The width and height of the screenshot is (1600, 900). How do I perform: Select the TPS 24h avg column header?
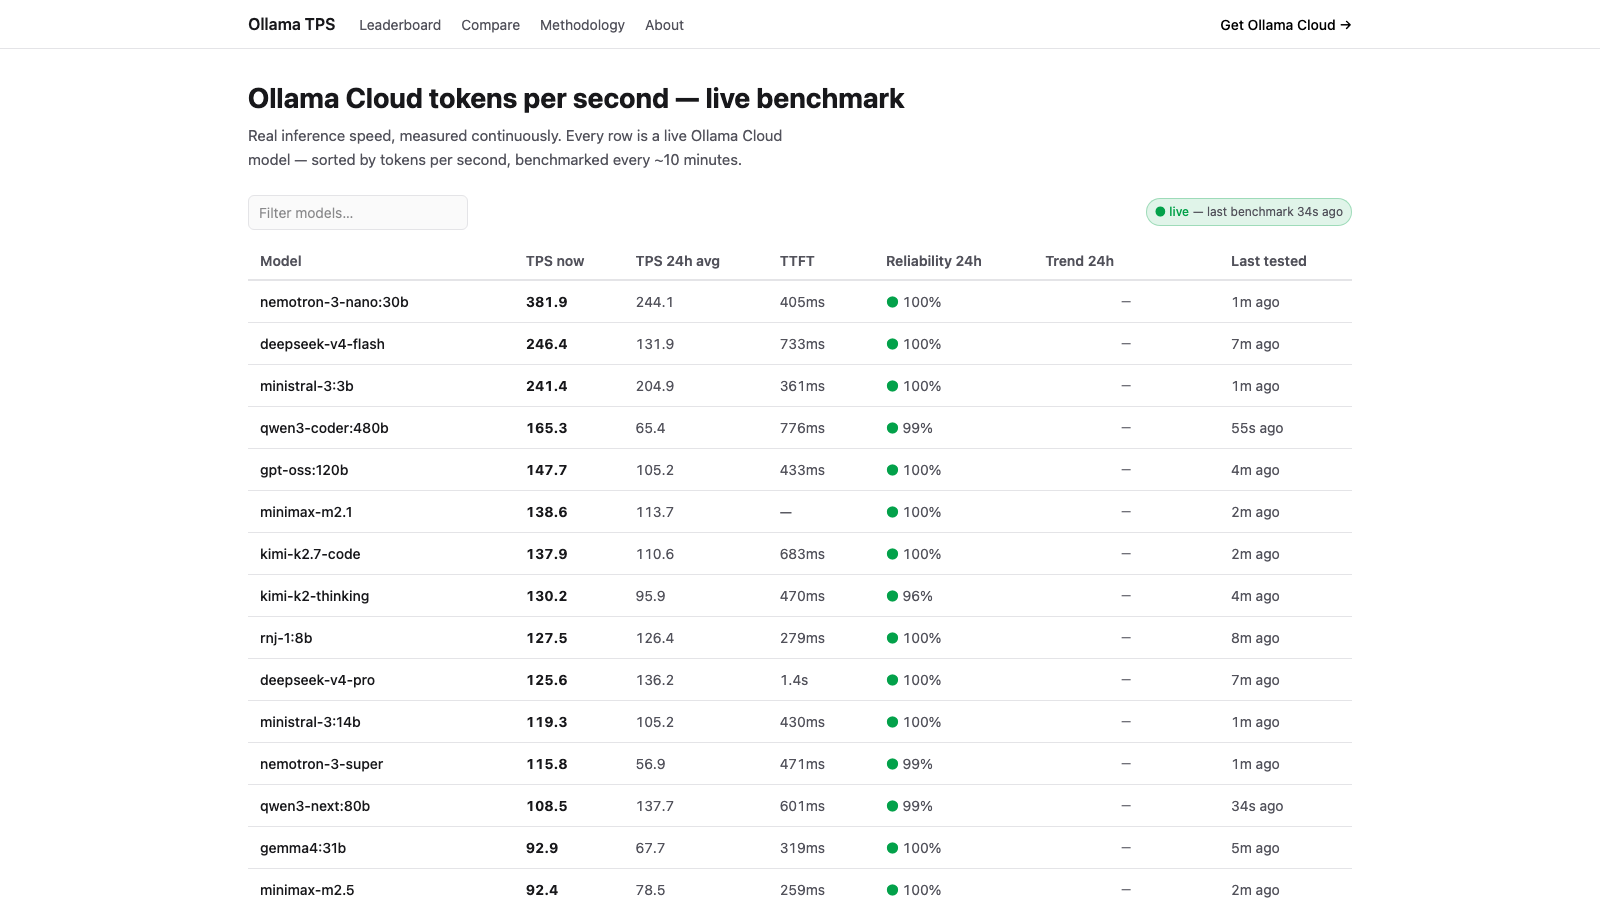click(x=678, y=261)
